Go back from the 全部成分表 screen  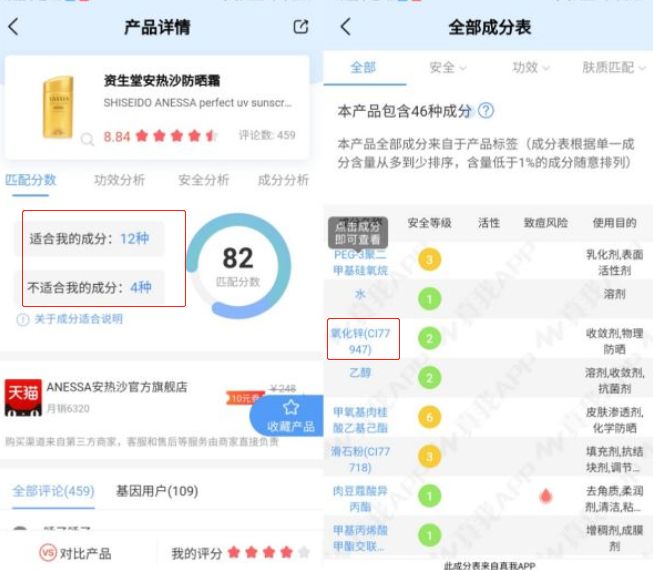click(346, 27)
